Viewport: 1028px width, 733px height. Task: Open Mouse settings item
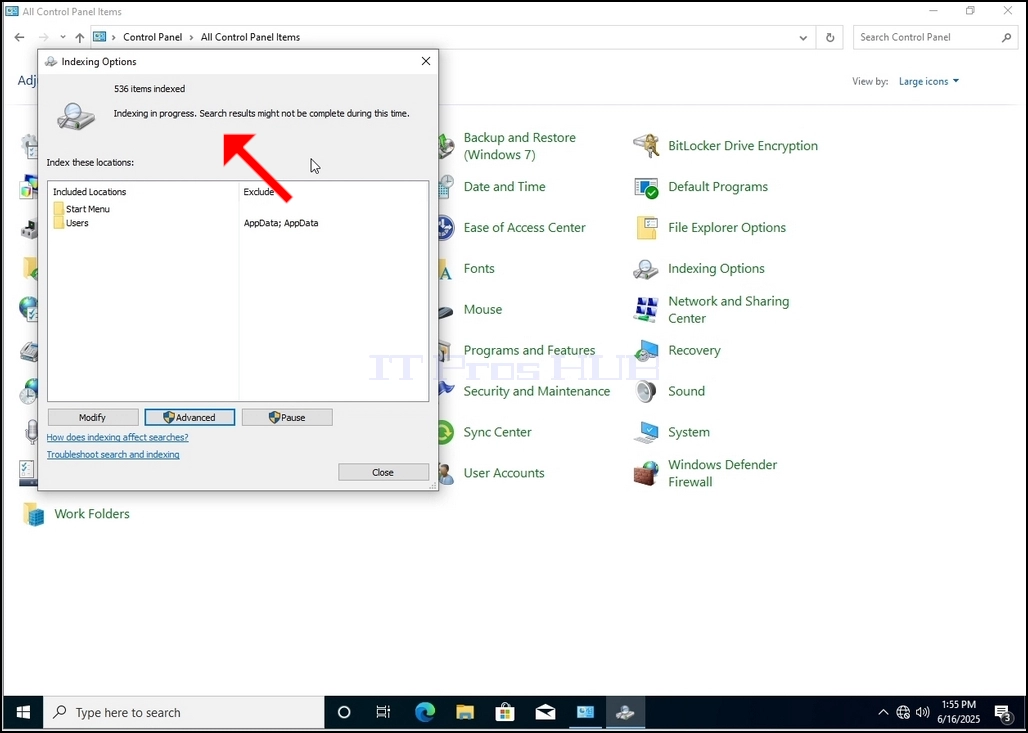click(483, 309)
